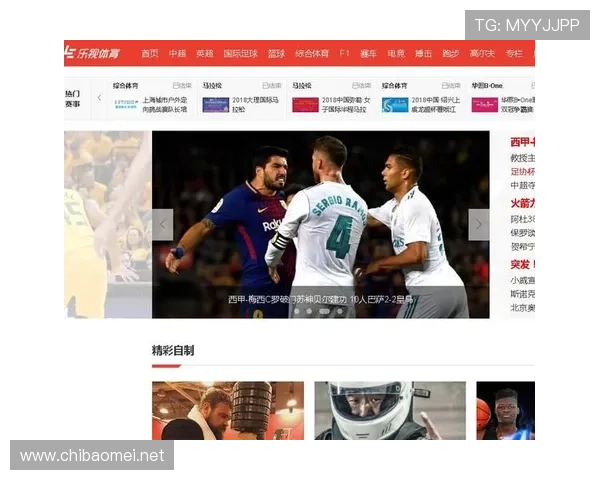Go to the 国际足球 navigation section
Image resolution: width=600 pixels, height=480 pixels.
click(x=240, y=53)
